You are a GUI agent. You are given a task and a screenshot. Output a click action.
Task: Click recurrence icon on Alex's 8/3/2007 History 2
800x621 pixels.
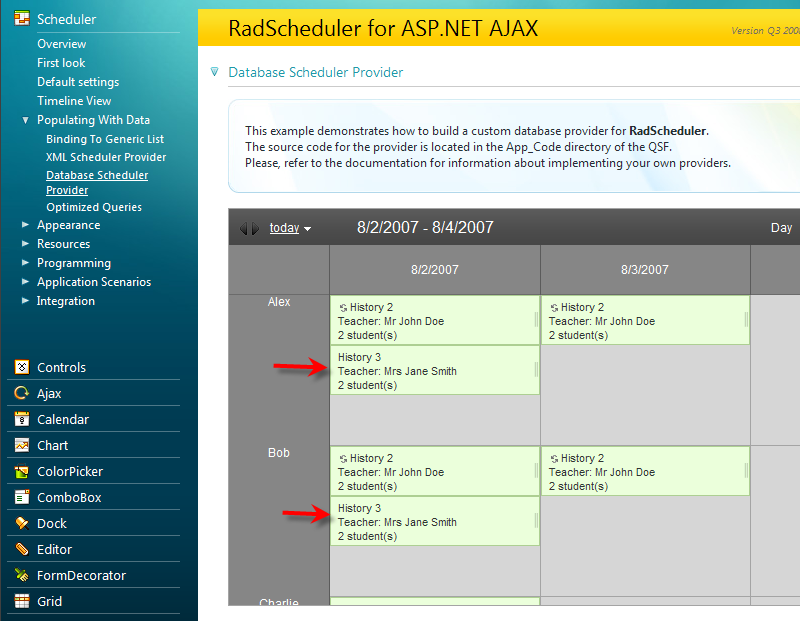(x=554, y=308)
